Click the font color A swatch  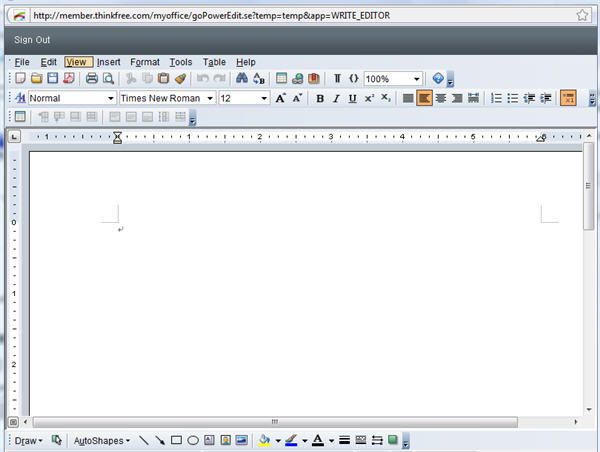tap(317, 440)
